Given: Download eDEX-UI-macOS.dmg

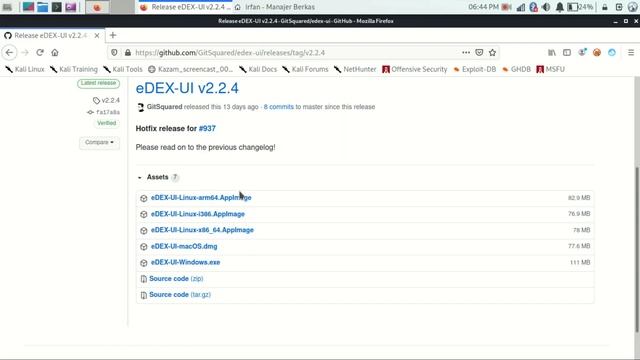Looking at the screenshot, I should click(184, 247).
